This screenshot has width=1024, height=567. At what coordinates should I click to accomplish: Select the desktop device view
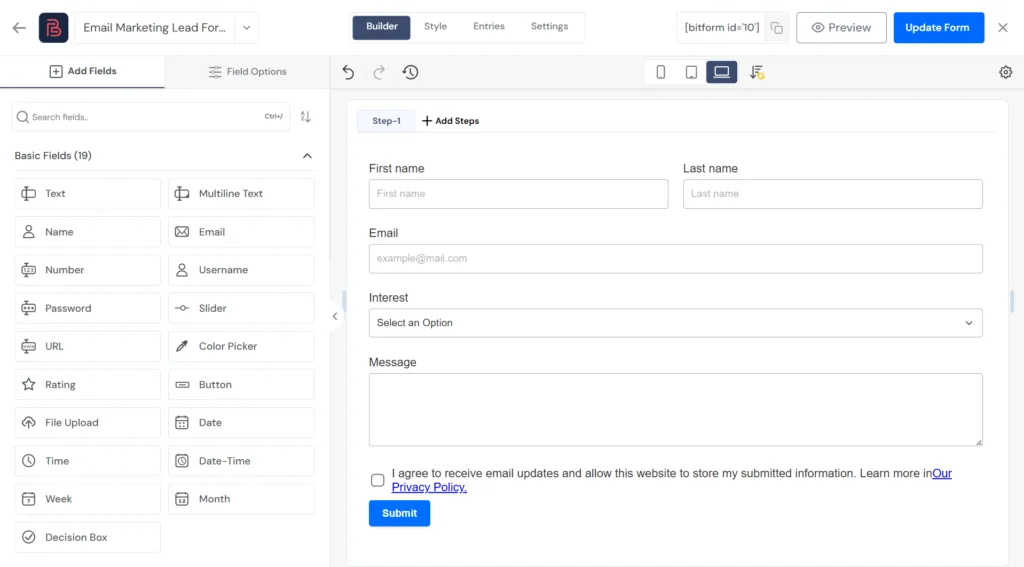coord(722,72)
